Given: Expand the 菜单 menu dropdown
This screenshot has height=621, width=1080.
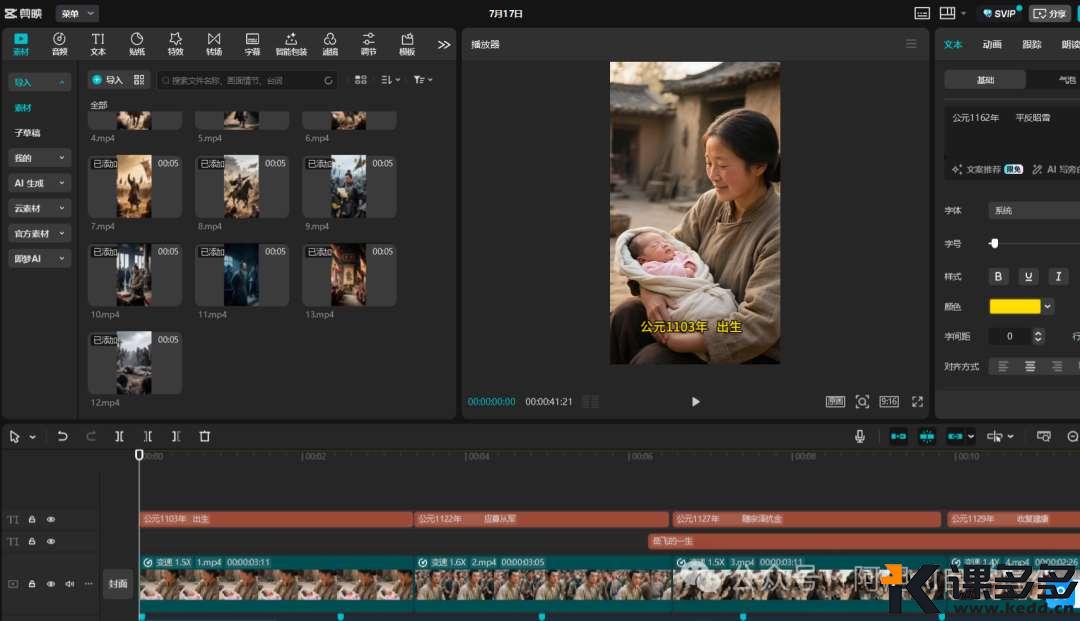Looking at the screenshot, I should pos(77,13).
